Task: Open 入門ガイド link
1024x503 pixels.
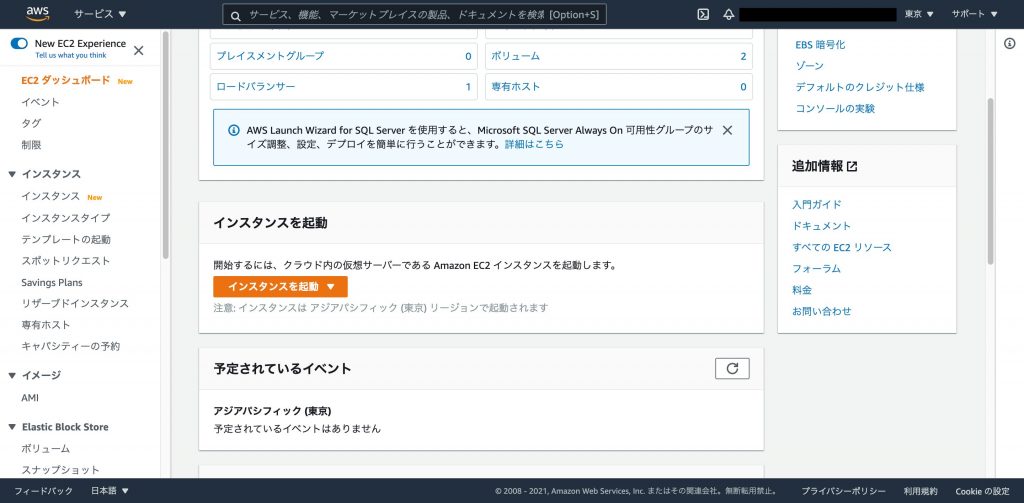Action: (x=817, y=204)
